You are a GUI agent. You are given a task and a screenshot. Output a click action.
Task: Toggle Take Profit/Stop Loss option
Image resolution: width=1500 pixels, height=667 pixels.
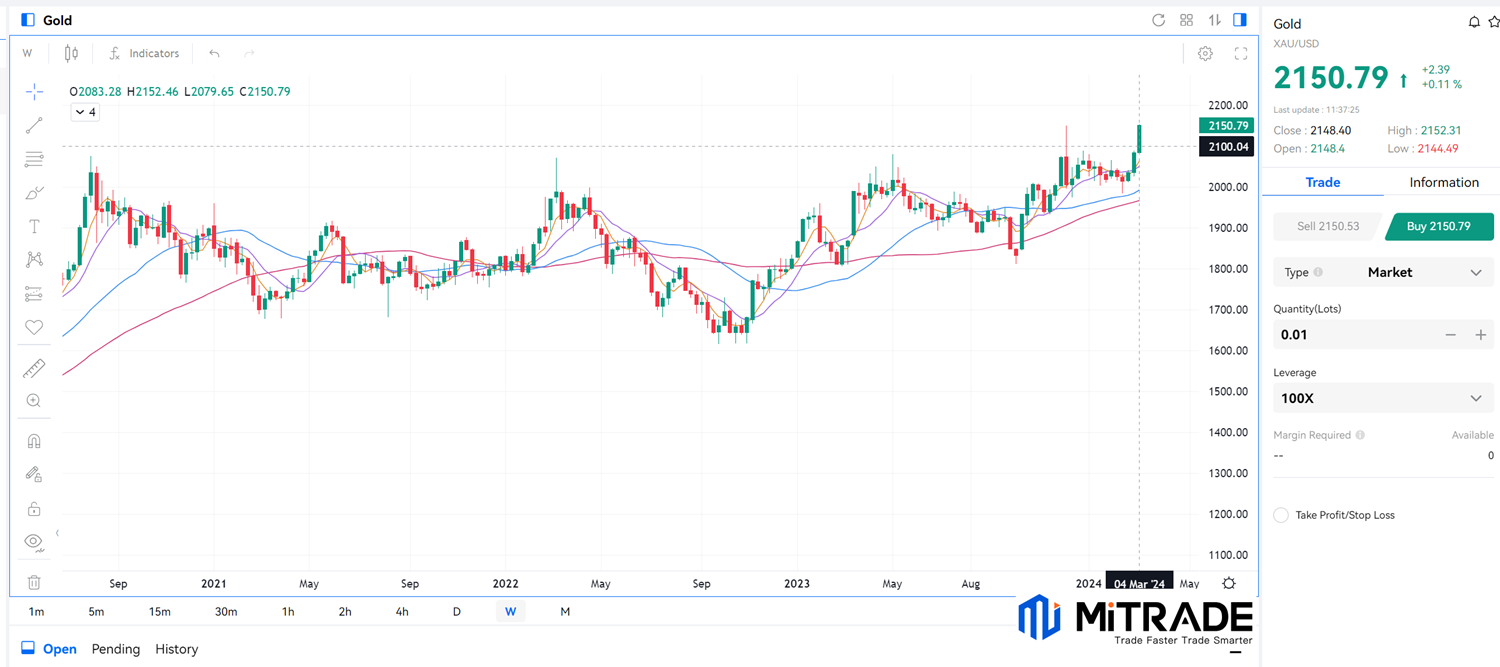pos(1281,515)
